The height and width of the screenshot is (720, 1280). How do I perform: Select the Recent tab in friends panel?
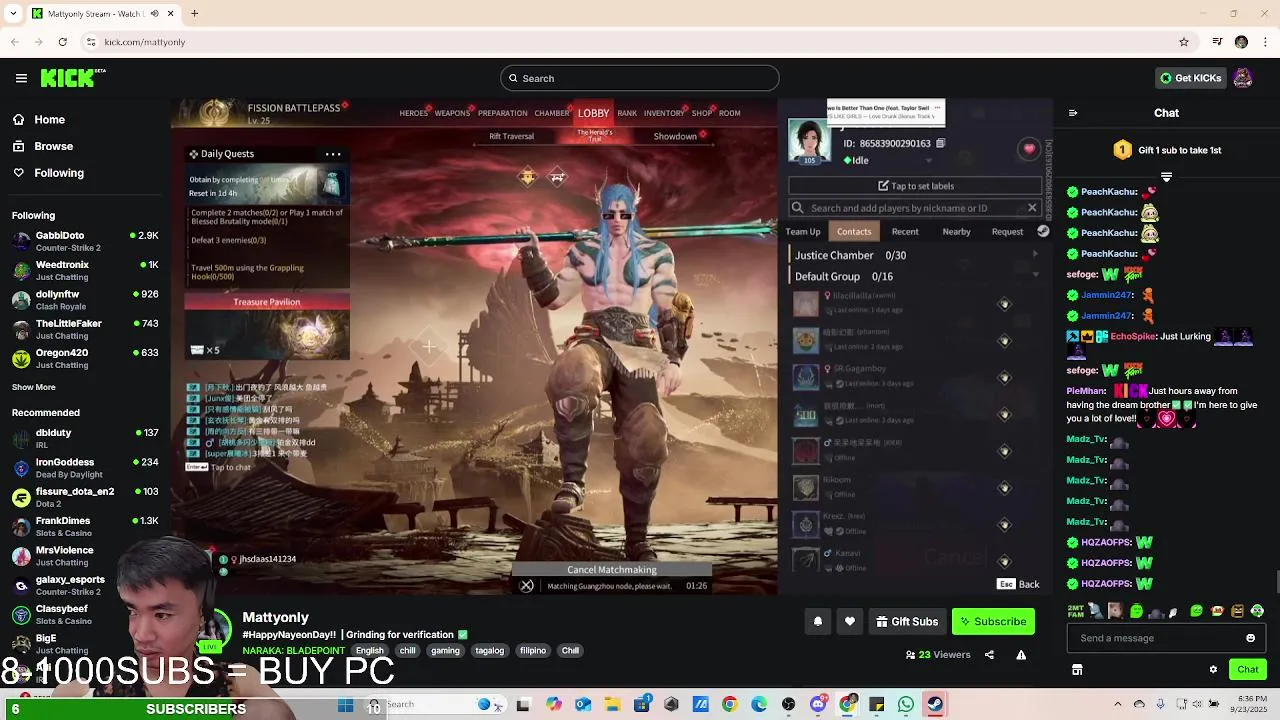[x=905, y=231]
